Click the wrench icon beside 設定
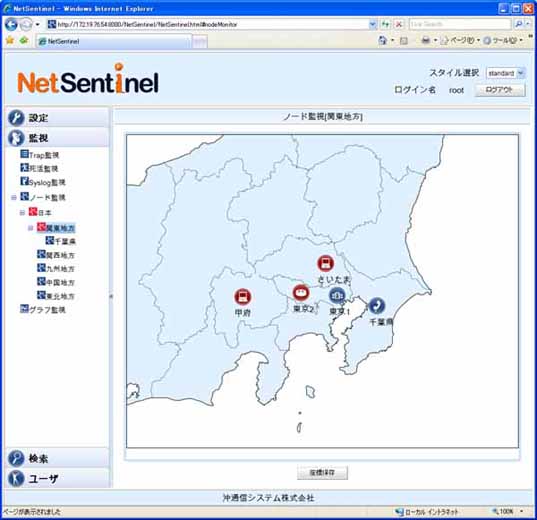This screenshot has width=537, height=520. pyautogui.click(x=16, y=118)
